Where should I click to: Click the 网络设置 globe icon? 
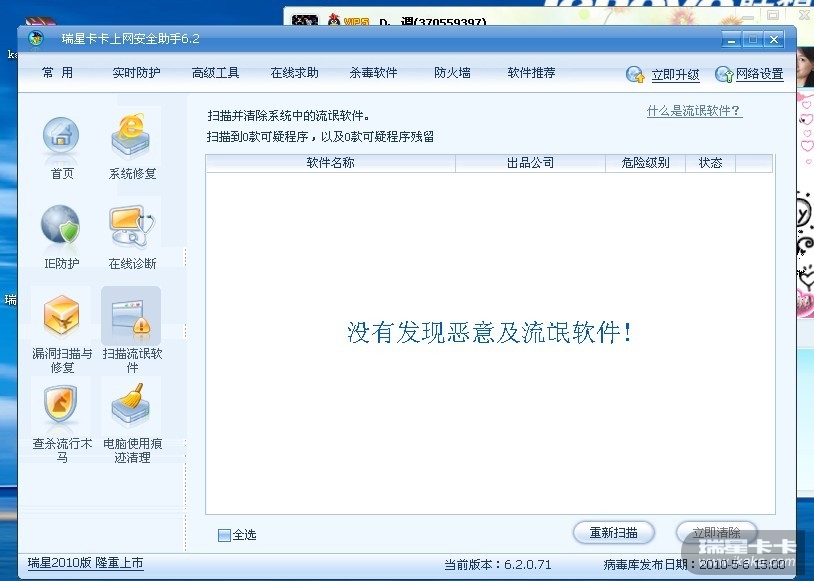click(x=724, y=74)
